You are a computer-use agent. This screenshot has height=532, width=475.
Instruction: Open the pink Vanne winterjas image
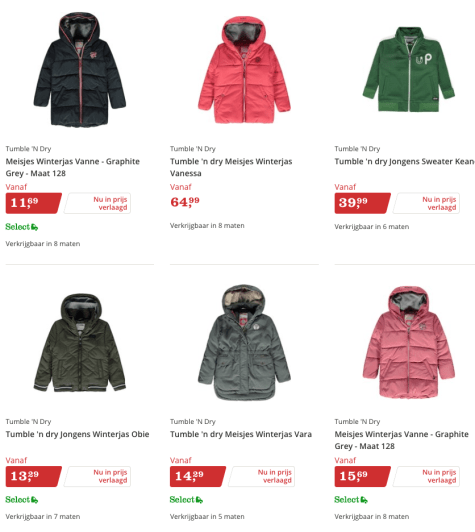click(x=409, y=343)
